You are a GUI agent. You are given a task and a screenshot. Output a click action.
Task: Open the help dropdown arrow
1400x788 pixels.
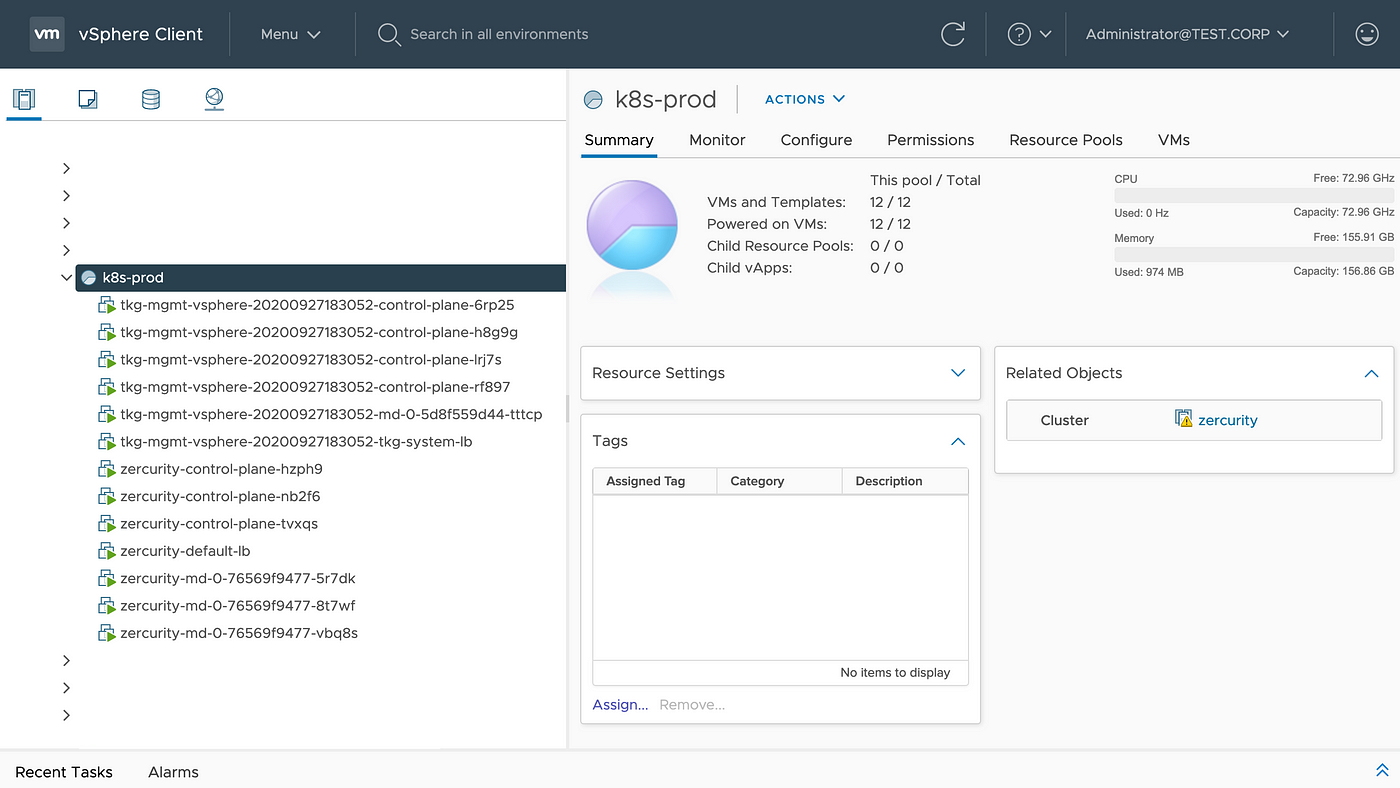pos(1046,34)
